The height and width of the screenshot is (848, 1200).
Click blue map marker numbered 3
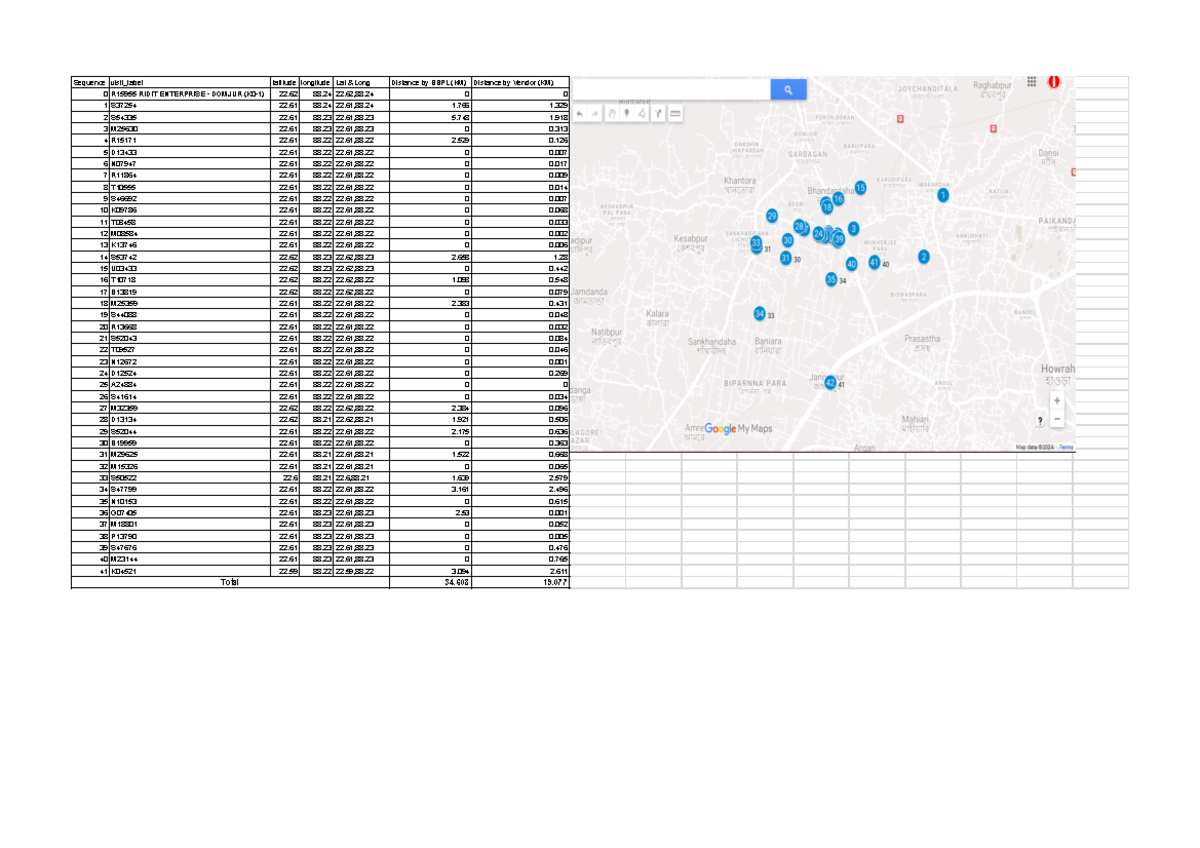(853, 229)
